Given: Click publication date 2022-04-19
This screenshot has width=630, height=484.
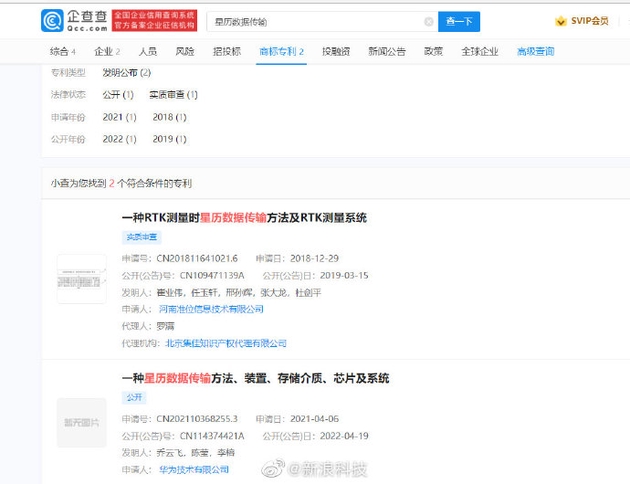Looking at the screenshot, I should pyautogui.click(x=344, y=436).
